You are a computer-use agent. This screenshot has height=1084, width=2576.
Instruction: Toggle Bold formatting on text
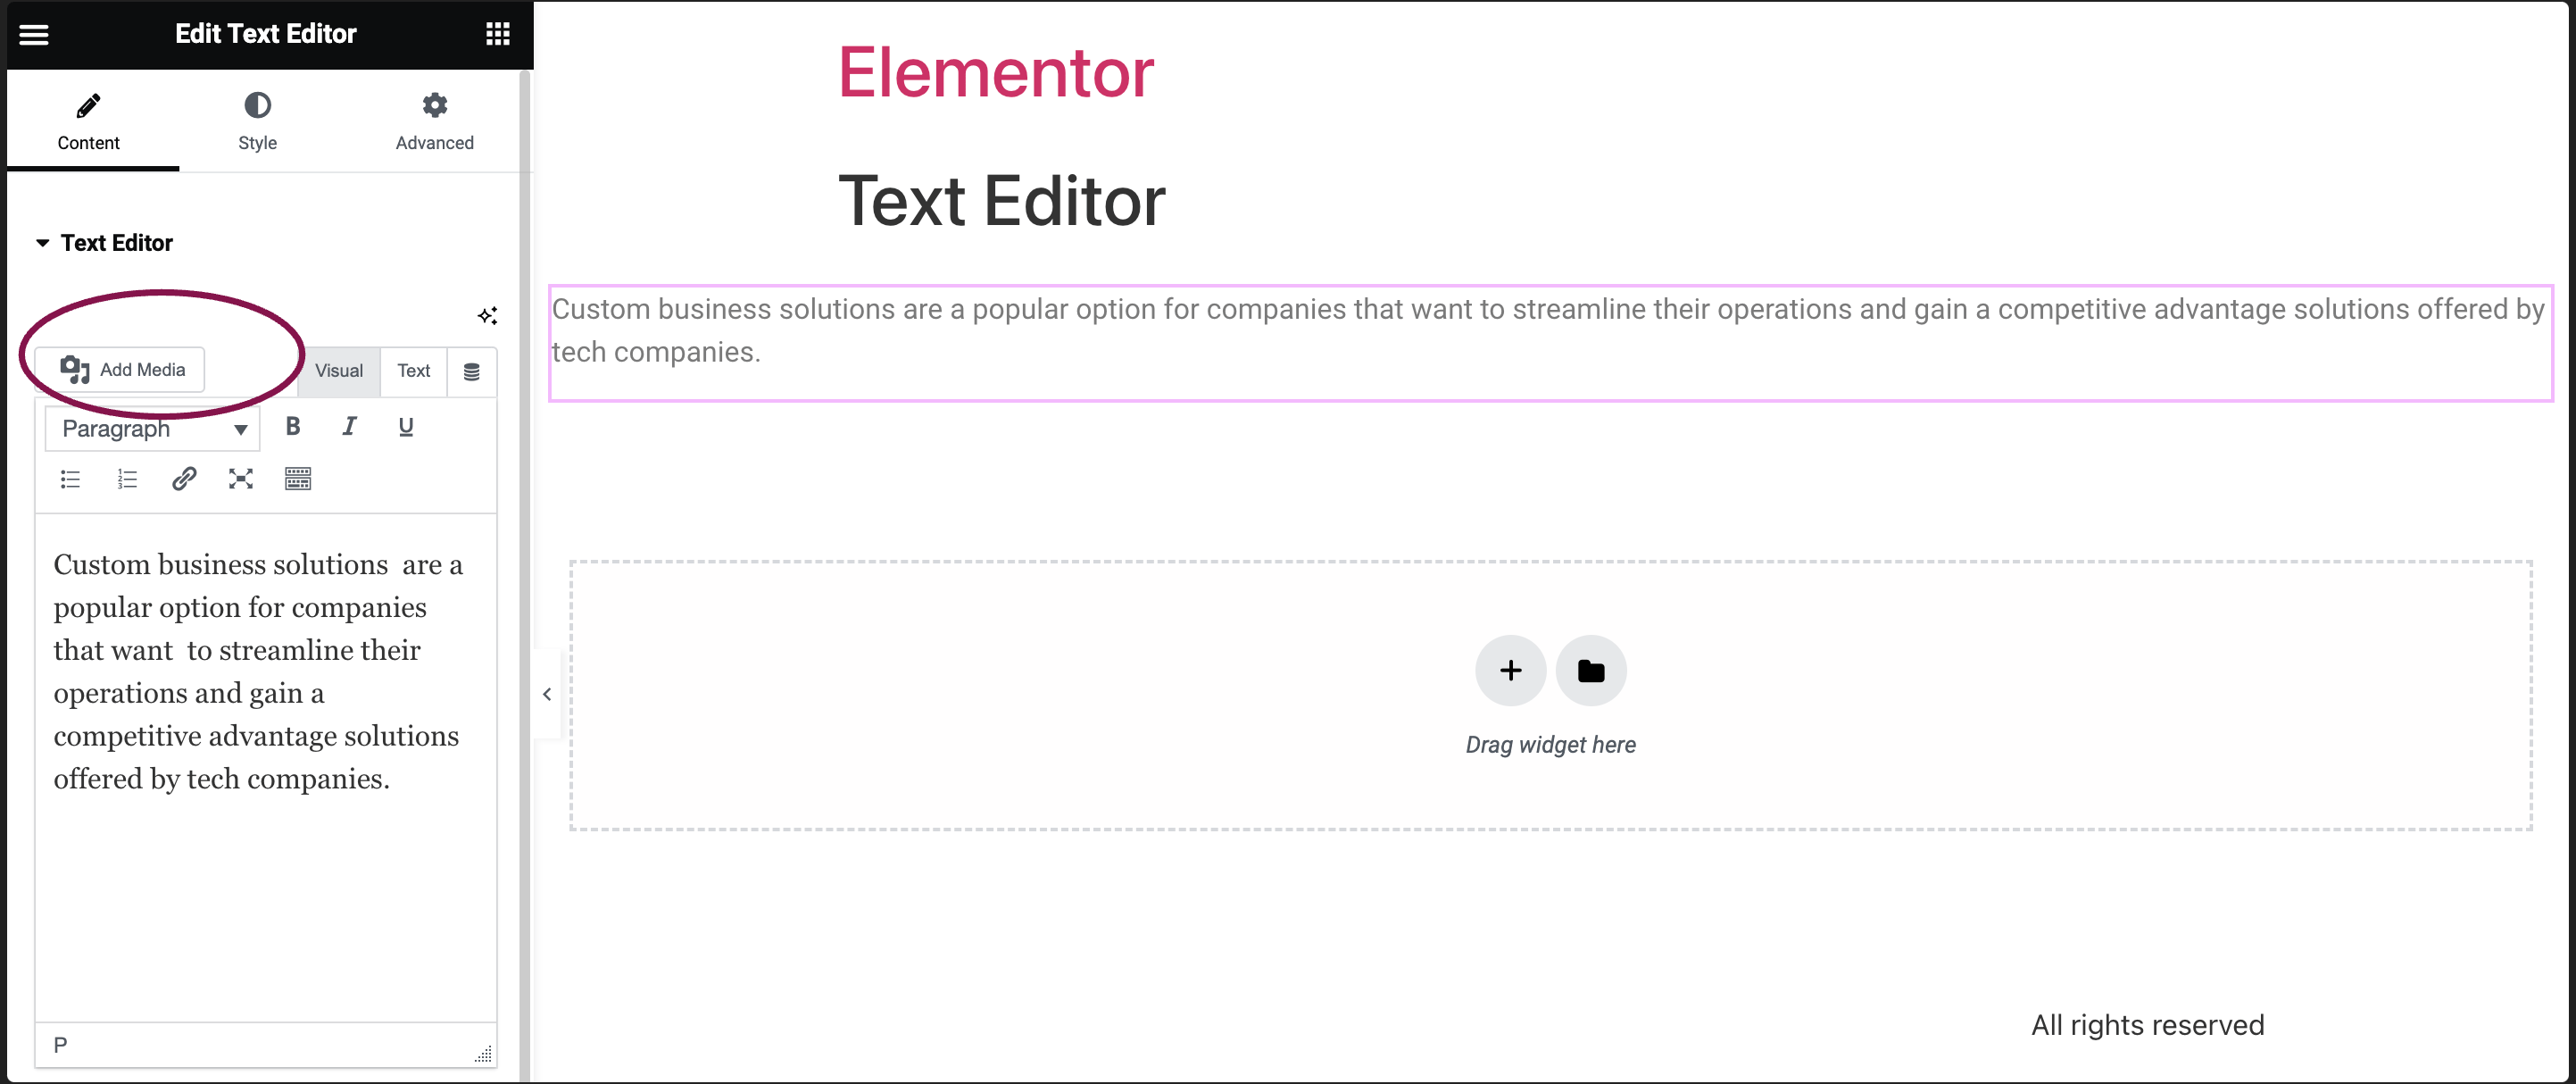[293, 425]
